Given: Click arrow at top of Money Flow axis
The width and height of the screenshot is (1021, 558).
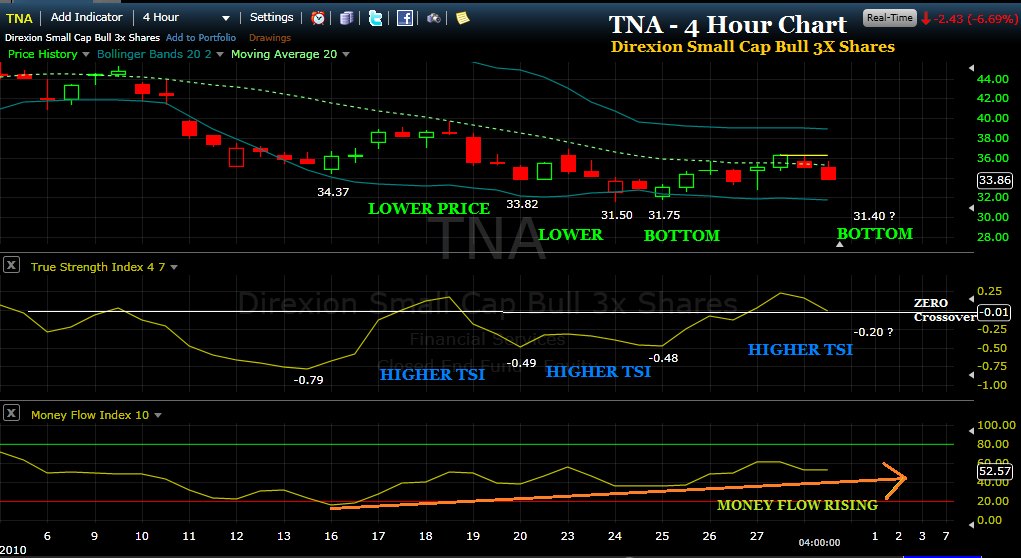Looking at the screenshot, I should [x=972, y=430].
